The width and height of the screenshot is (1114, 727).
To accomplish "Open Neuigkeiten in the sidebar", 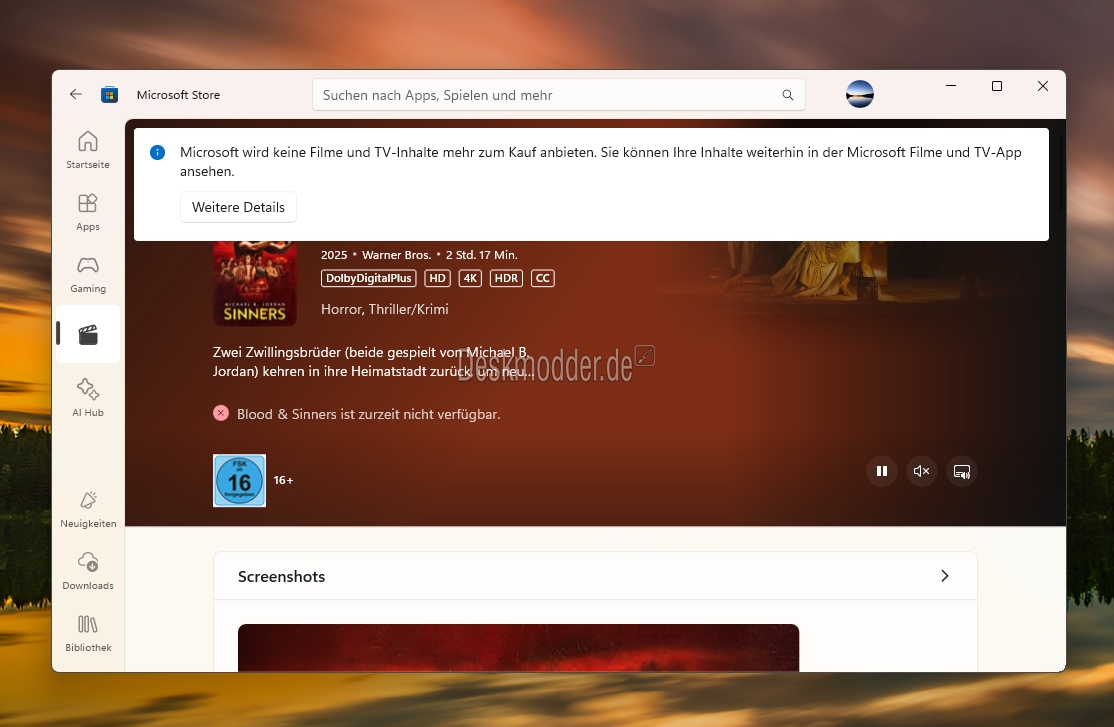I will [88, 509].
